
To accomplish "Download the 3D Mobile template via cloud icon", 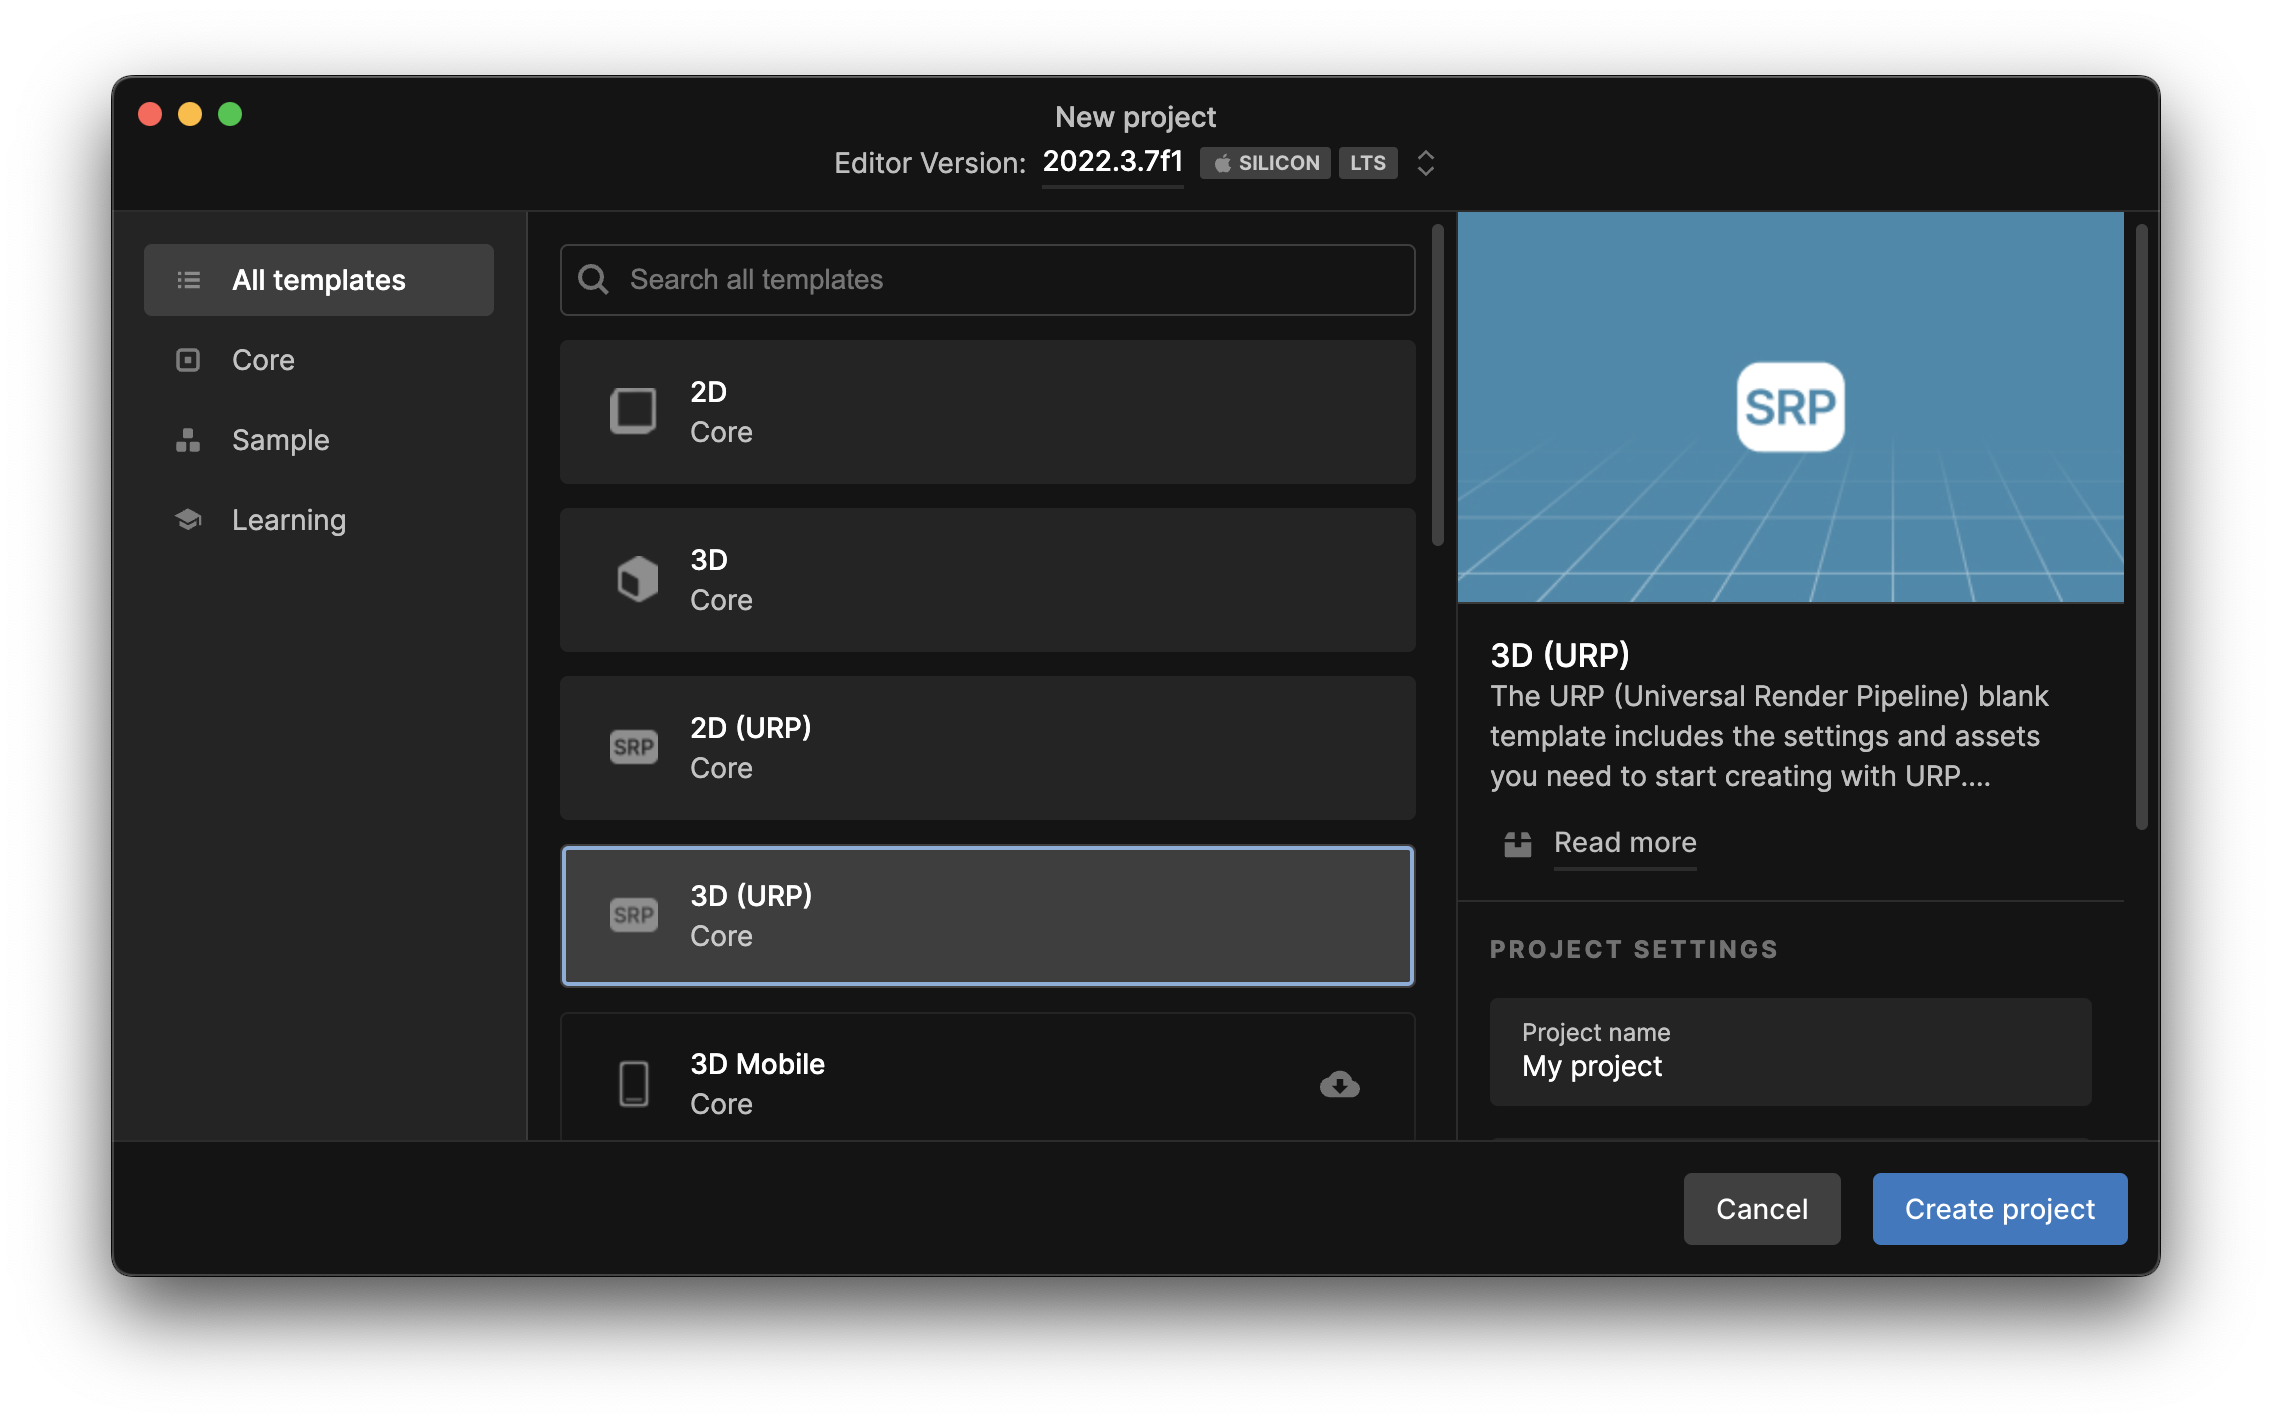I will coord(1340,1084).
